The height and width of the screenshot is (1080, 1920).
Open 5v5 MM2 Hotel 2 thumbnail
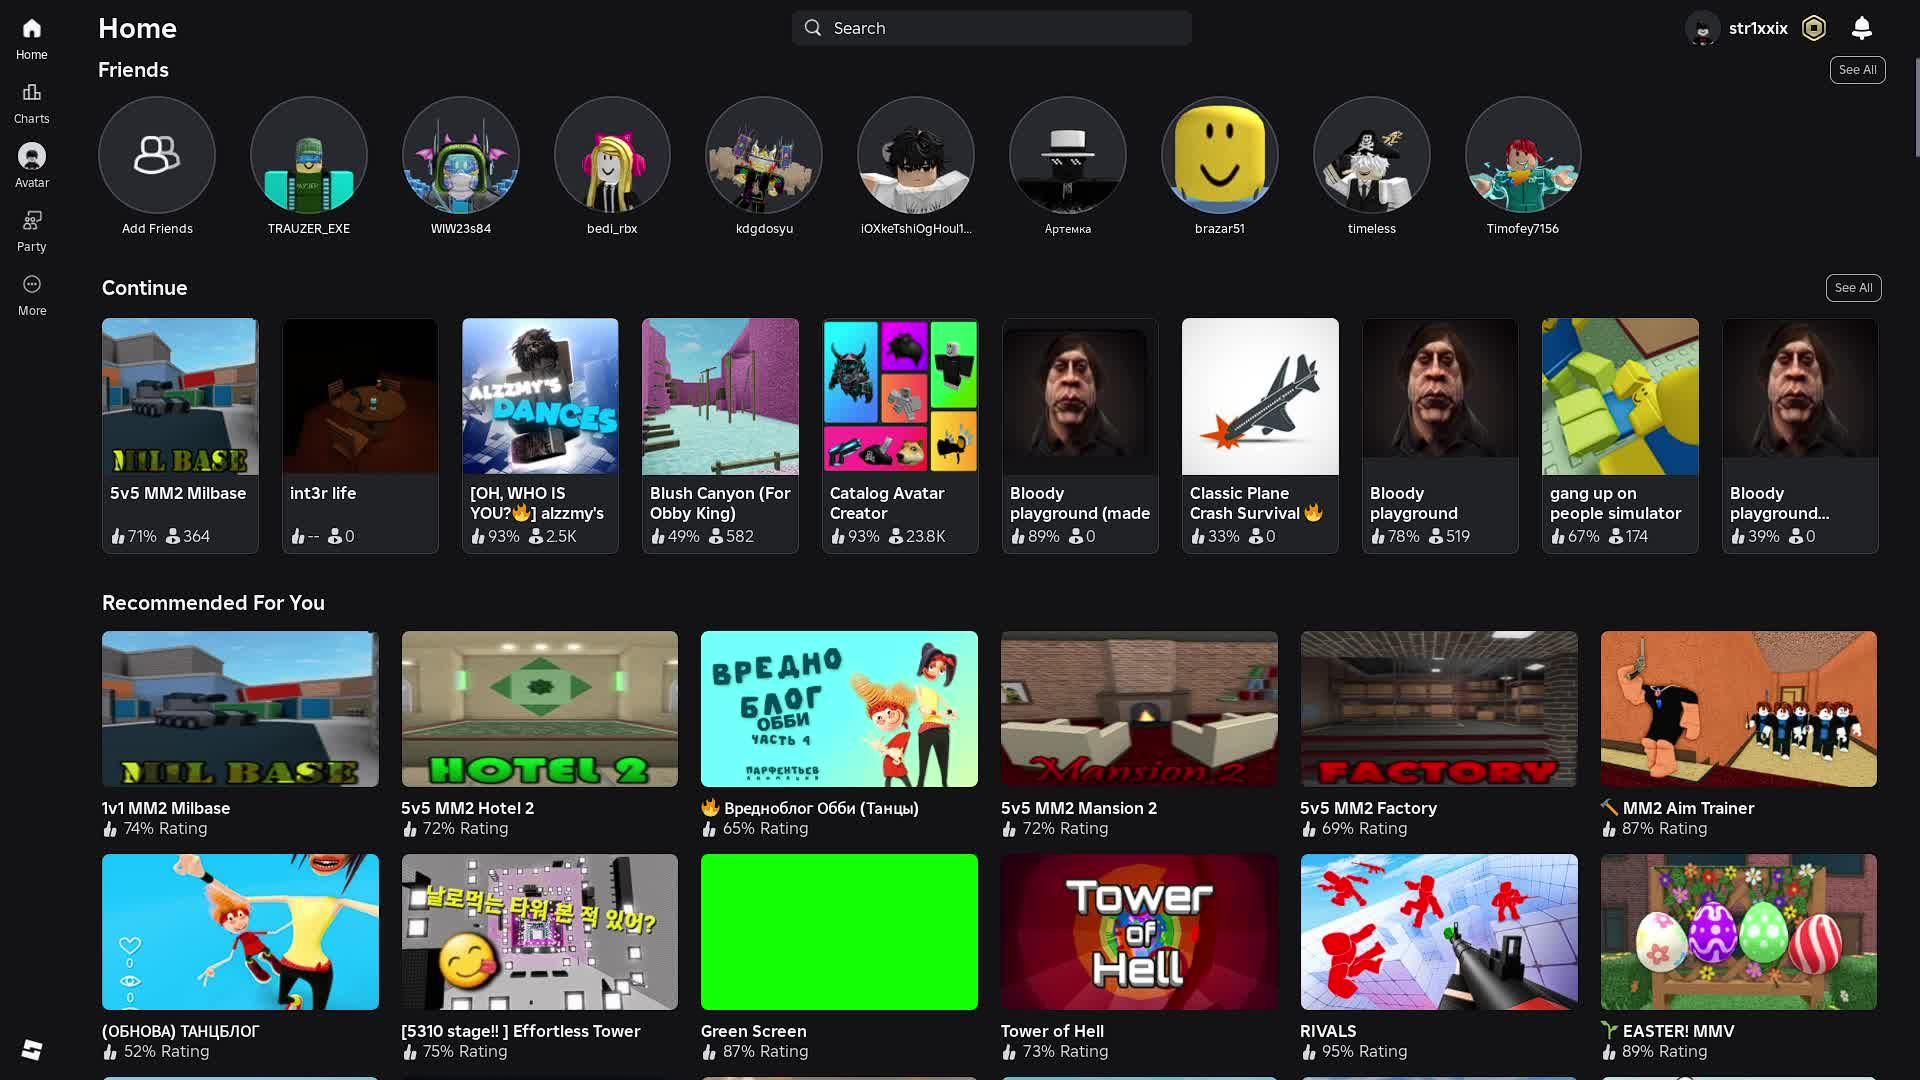click(540, 709)
